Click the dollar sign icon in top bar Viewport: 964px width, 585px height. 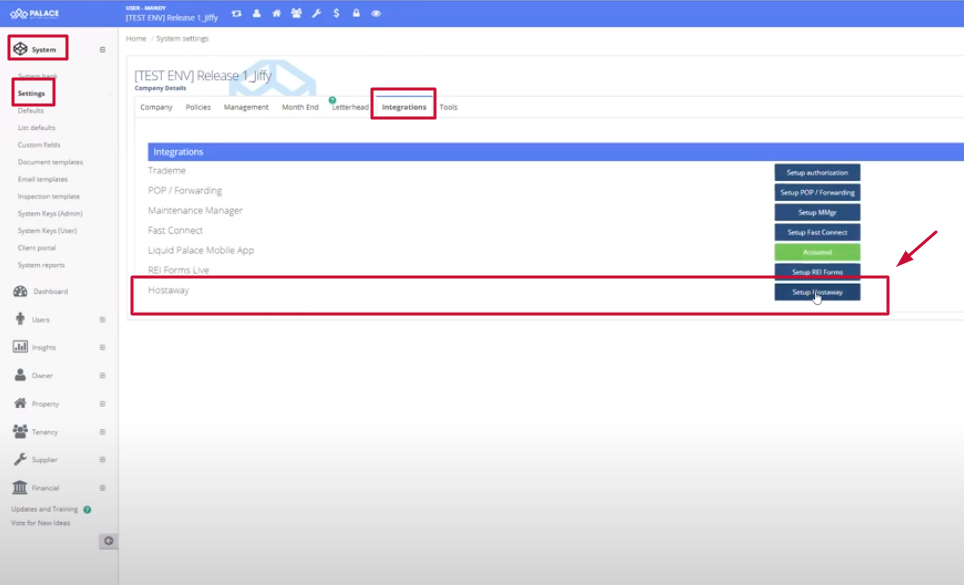[336, 14]
